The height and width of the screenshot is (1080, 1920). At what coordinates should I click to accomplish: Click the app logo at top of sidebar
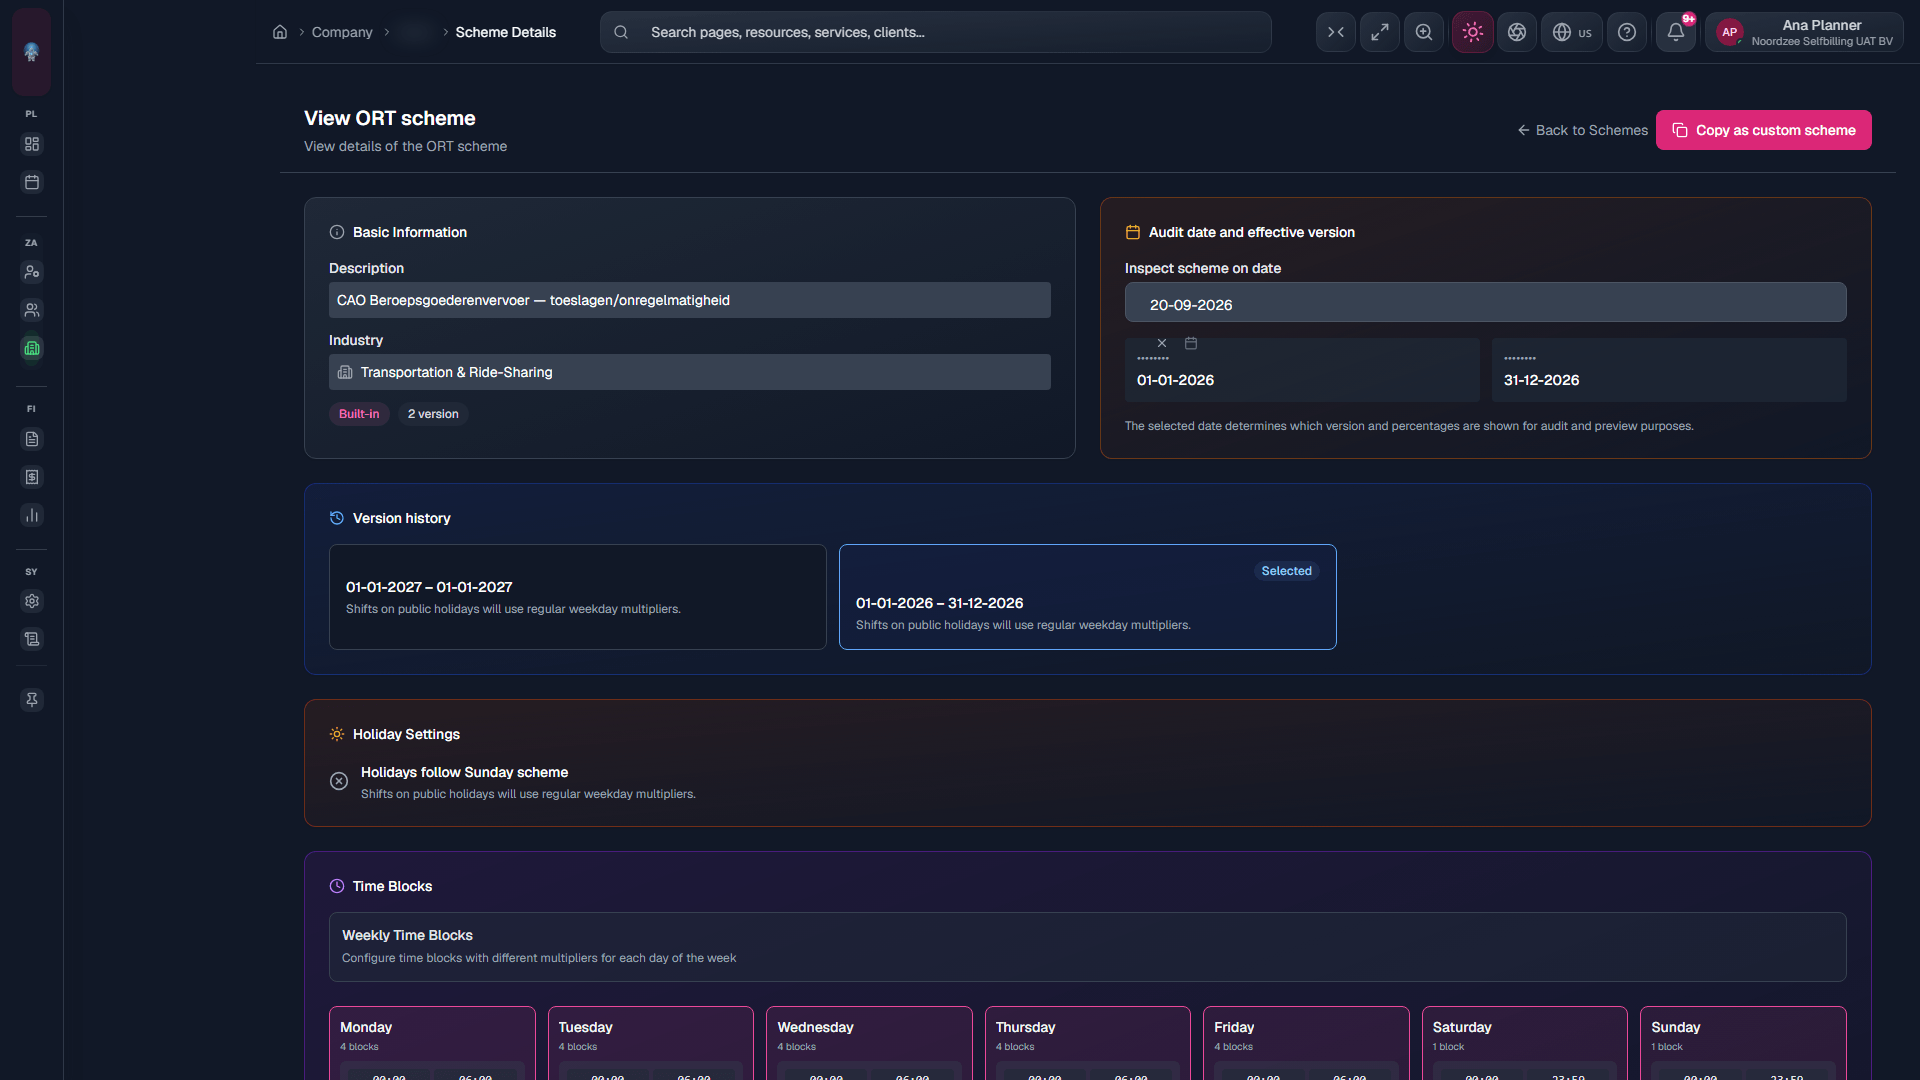pos(32,52)
